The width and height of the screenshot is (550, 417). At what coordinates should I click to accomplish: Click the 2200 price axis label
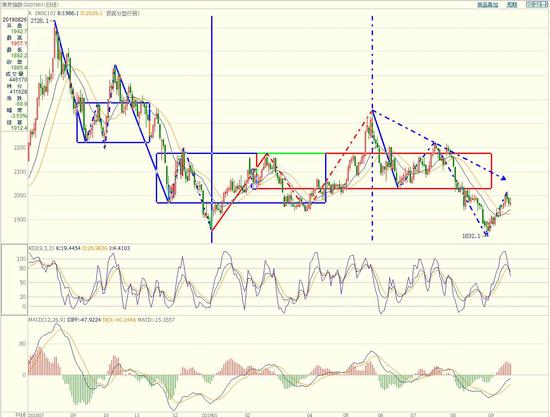pyautogui.click(x=20, y=148)
